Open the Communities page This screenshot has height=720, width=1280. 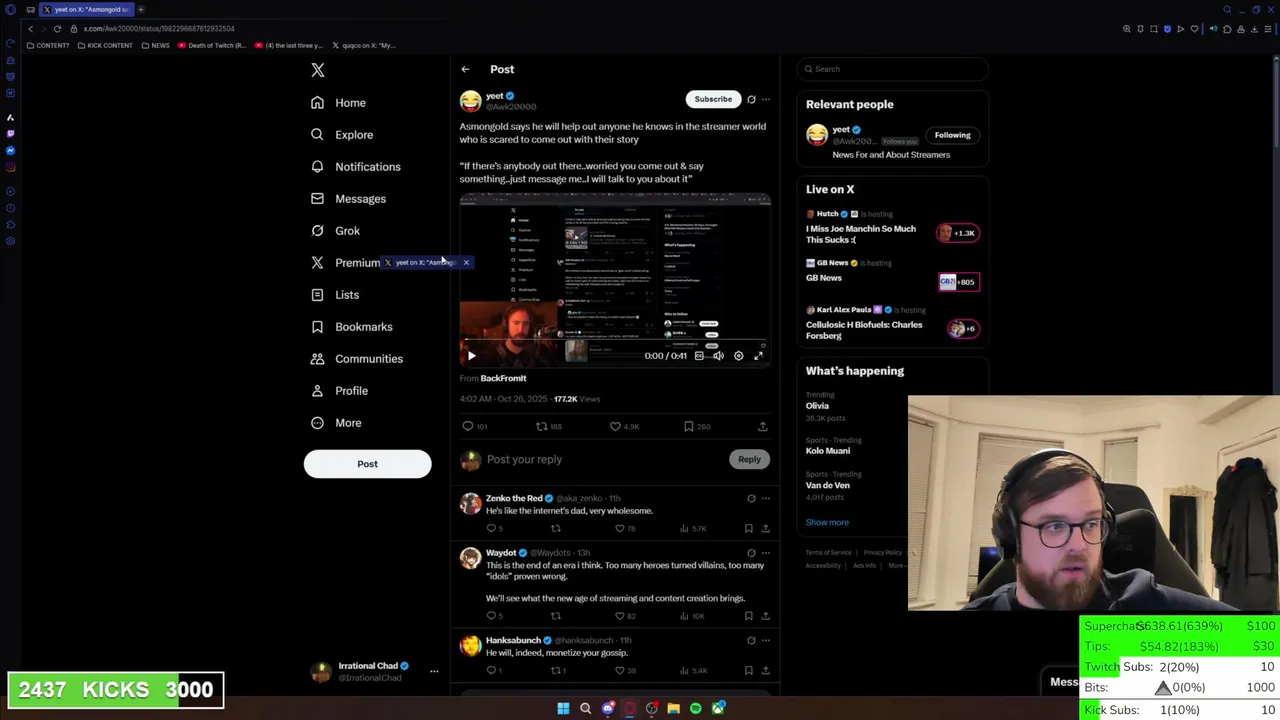pyautogui.click(x=356, y=359)
